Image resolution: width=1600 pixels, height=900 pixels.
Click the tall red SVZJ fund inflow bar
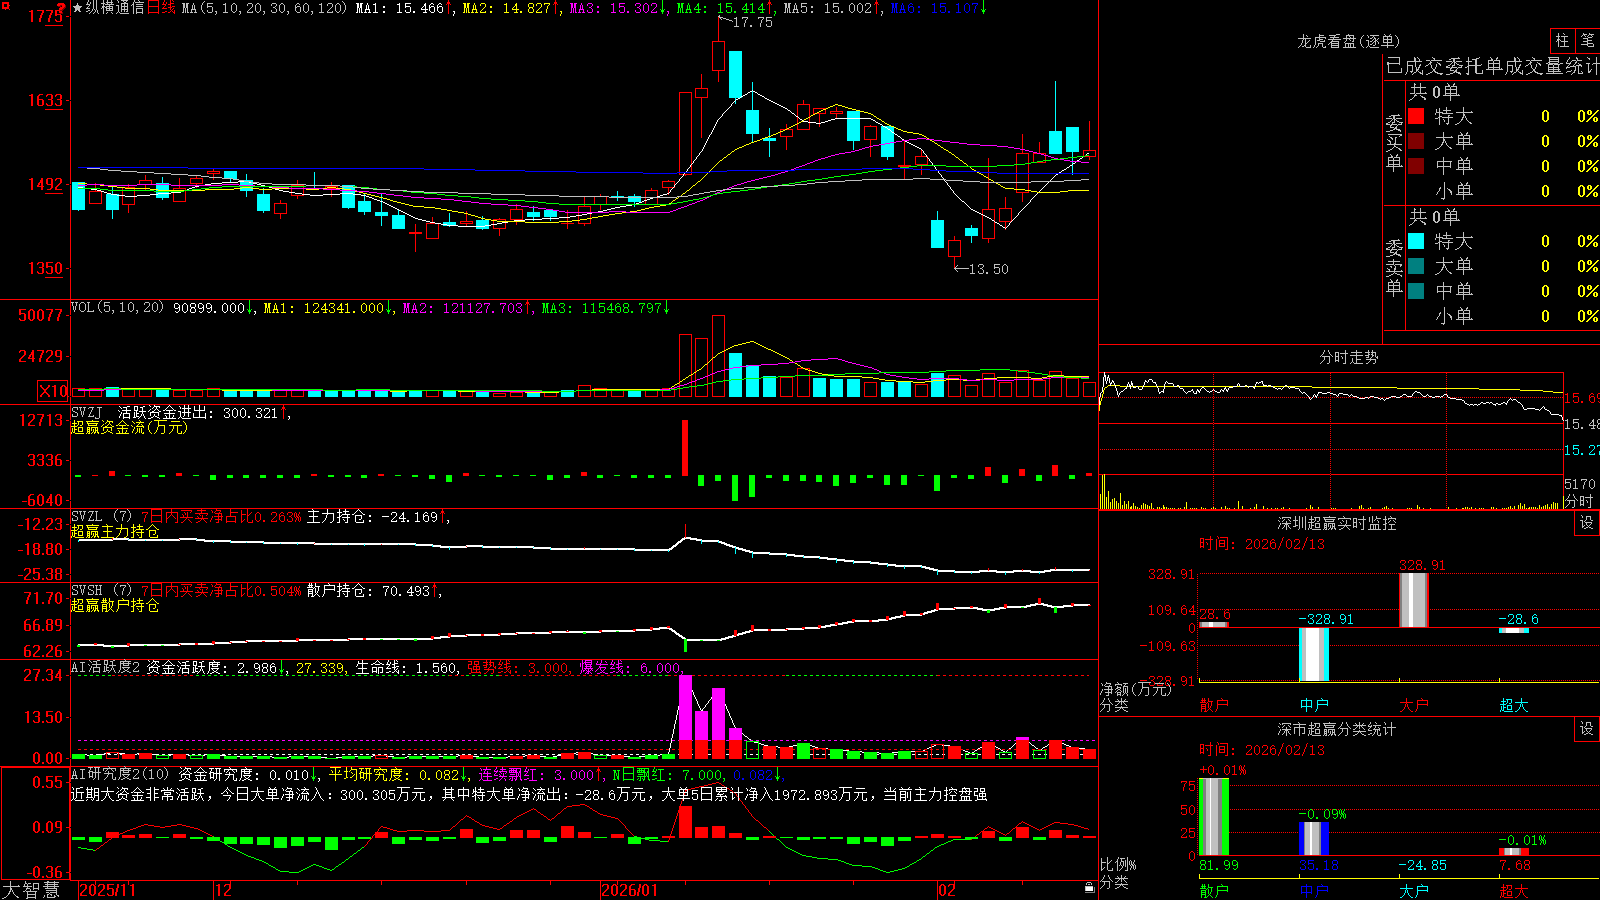click(x=685, y=448)
